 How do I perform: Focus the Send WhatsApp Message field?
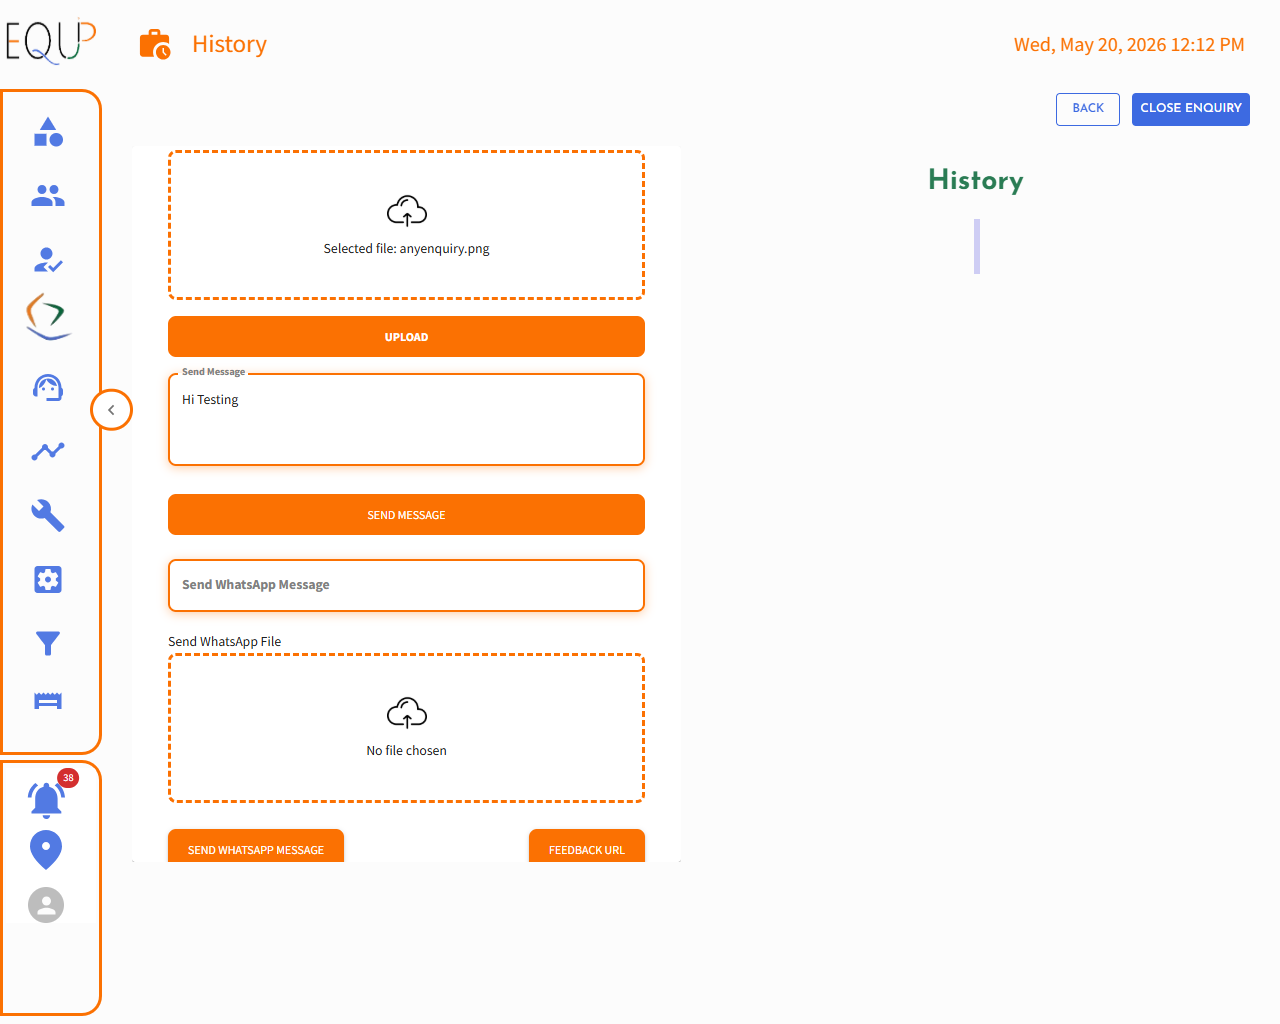tap(406, 585)
